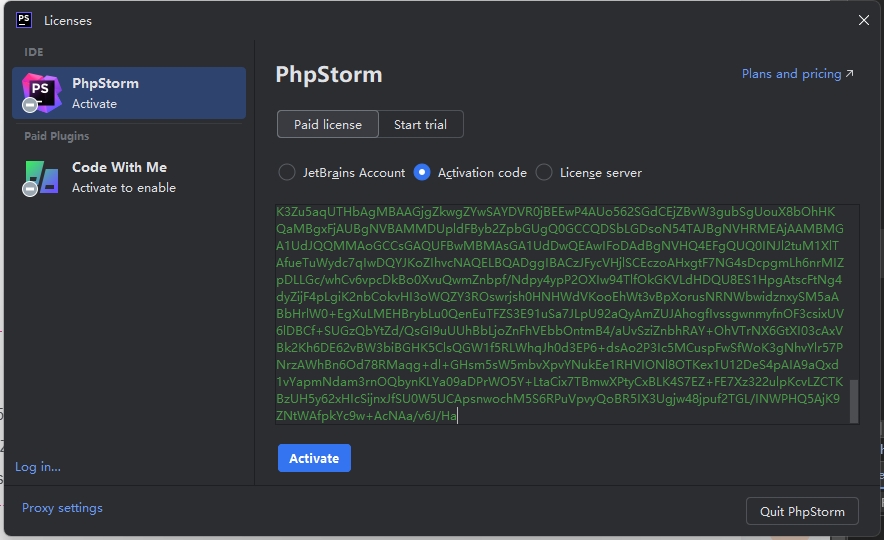
Task: Click the first code line starting K3Zu5aq
Action: [556, 212]
